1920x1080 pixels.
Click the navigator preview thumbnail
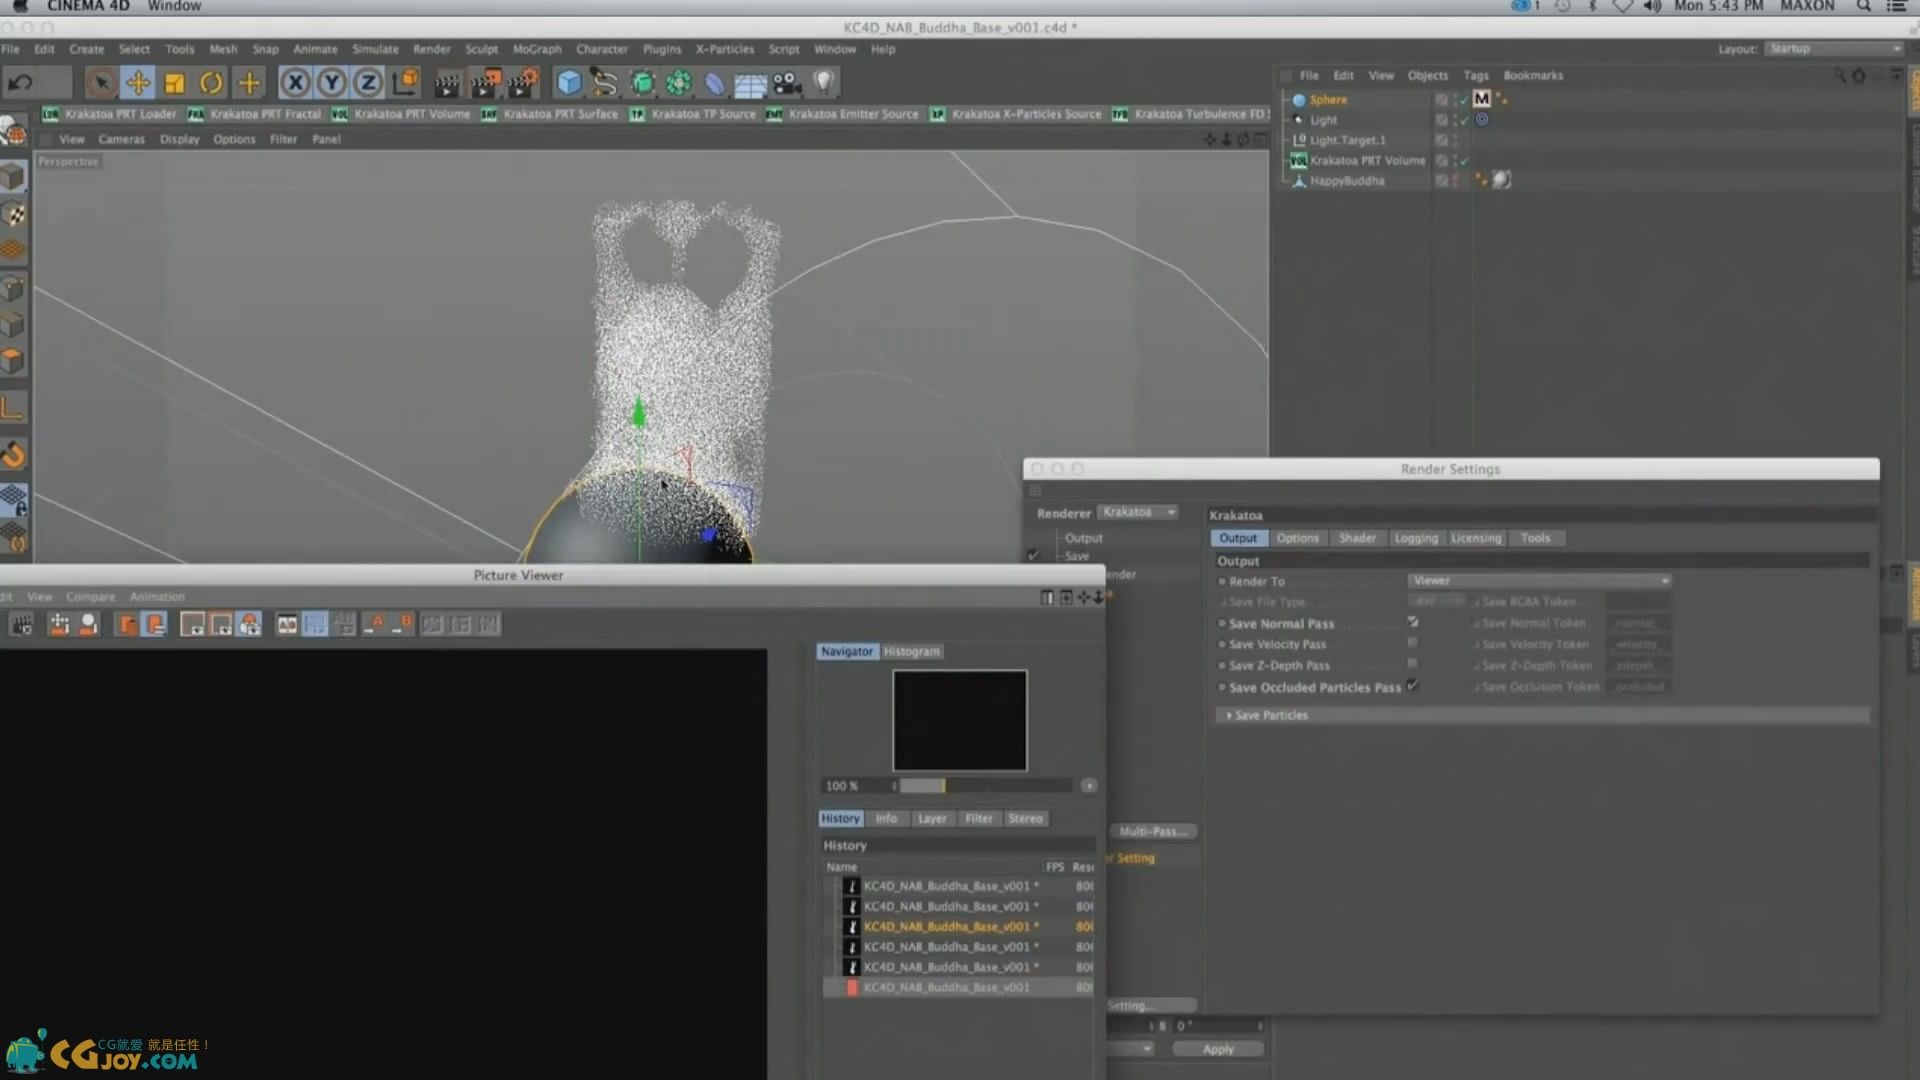959,721
